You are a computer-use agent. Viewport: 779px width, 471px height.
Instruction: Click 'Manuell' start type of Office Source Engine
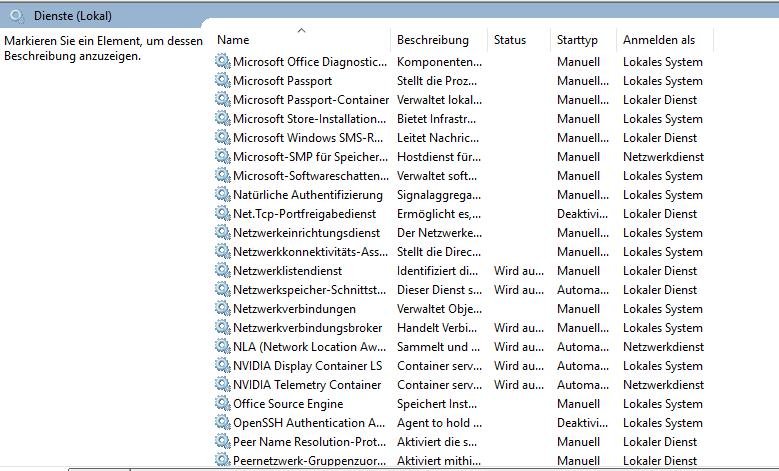[x=578, y=404]
